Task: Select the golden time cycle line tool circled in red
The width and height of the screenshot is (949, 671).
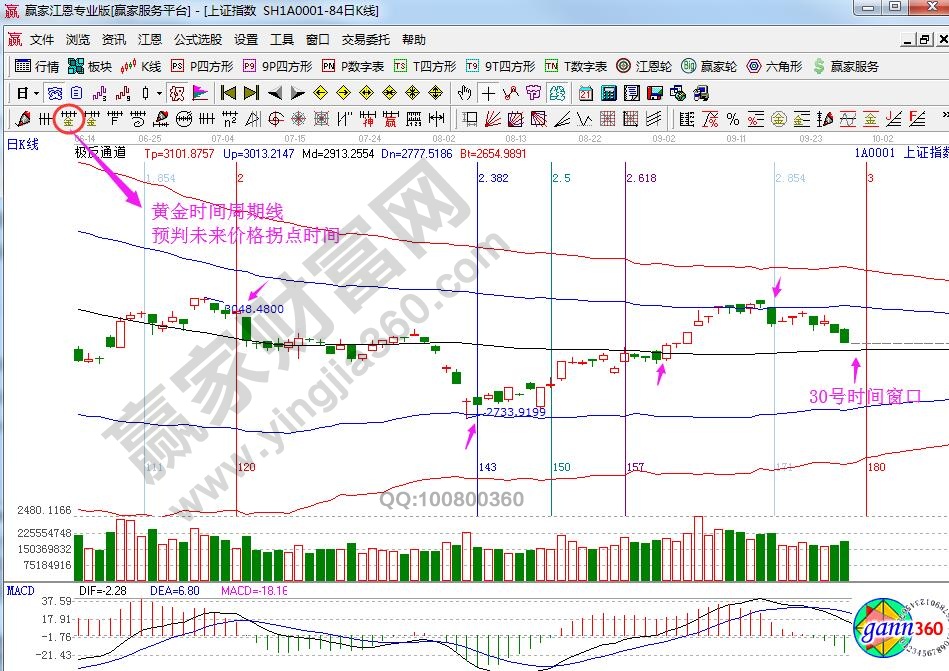Action: [68, 120]
